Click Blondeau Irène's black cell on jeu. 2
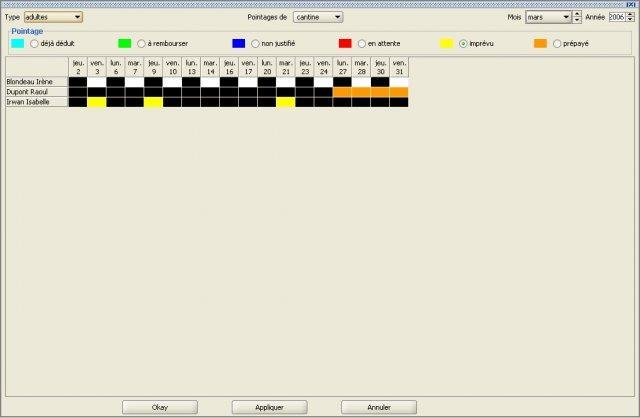Viewport: 640px width, 418px height. click(x=78, y=82)
